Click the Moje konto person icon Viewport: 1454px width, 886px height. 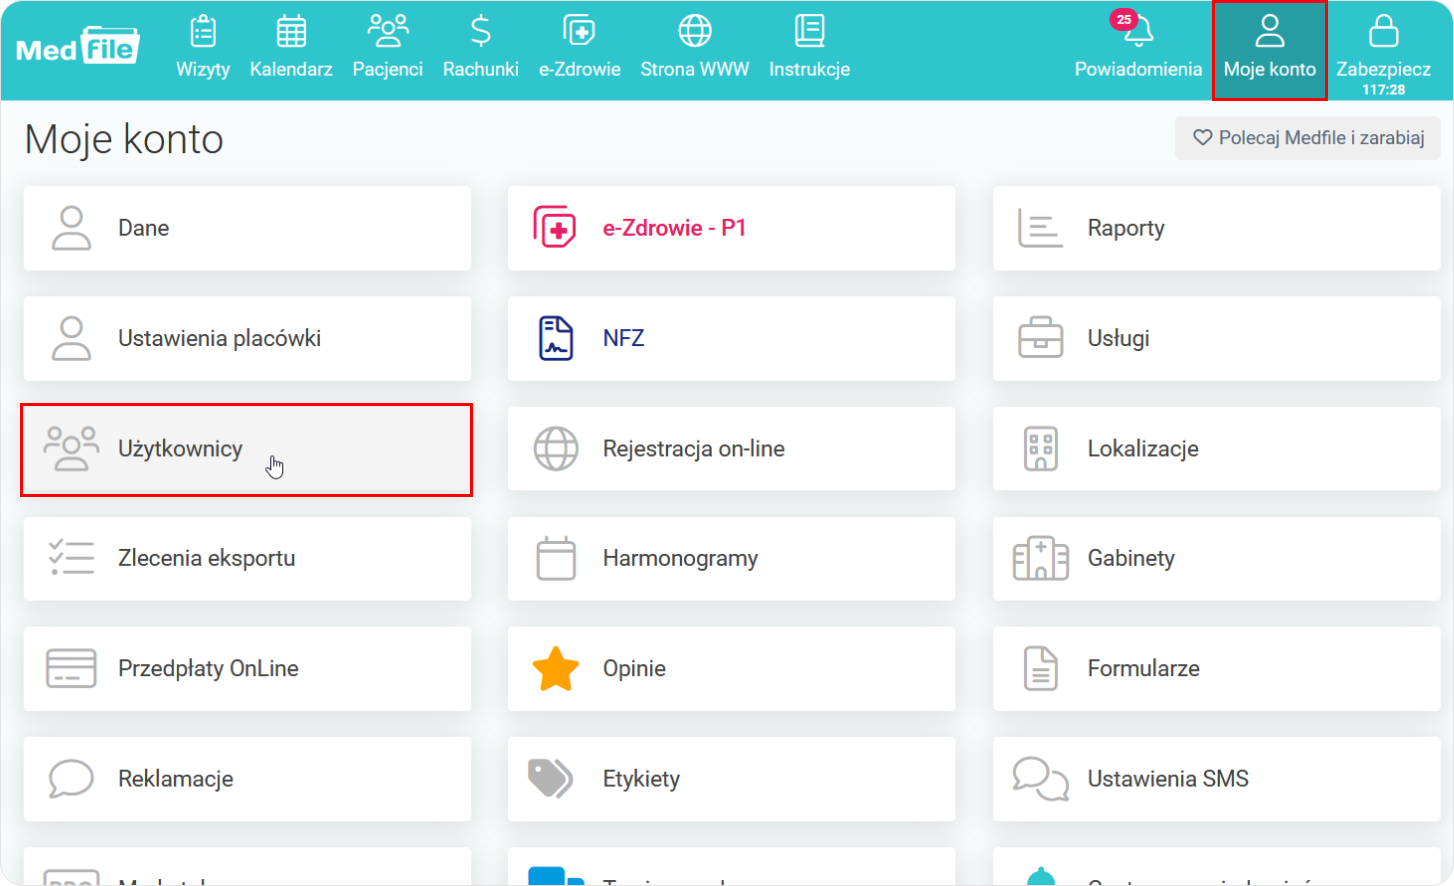[x=1270, y=31]
